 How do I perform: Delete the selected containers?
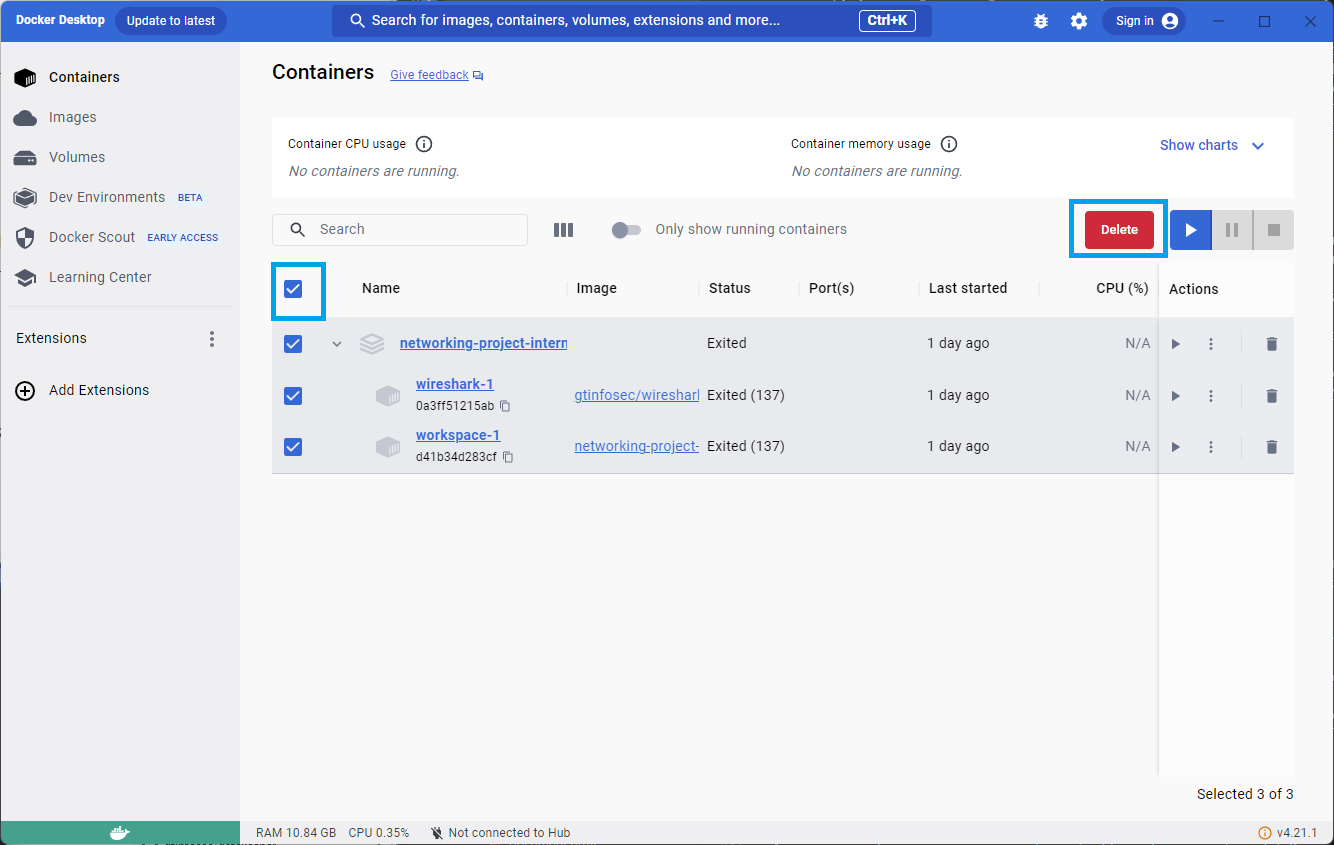(x=1118, y=229)
